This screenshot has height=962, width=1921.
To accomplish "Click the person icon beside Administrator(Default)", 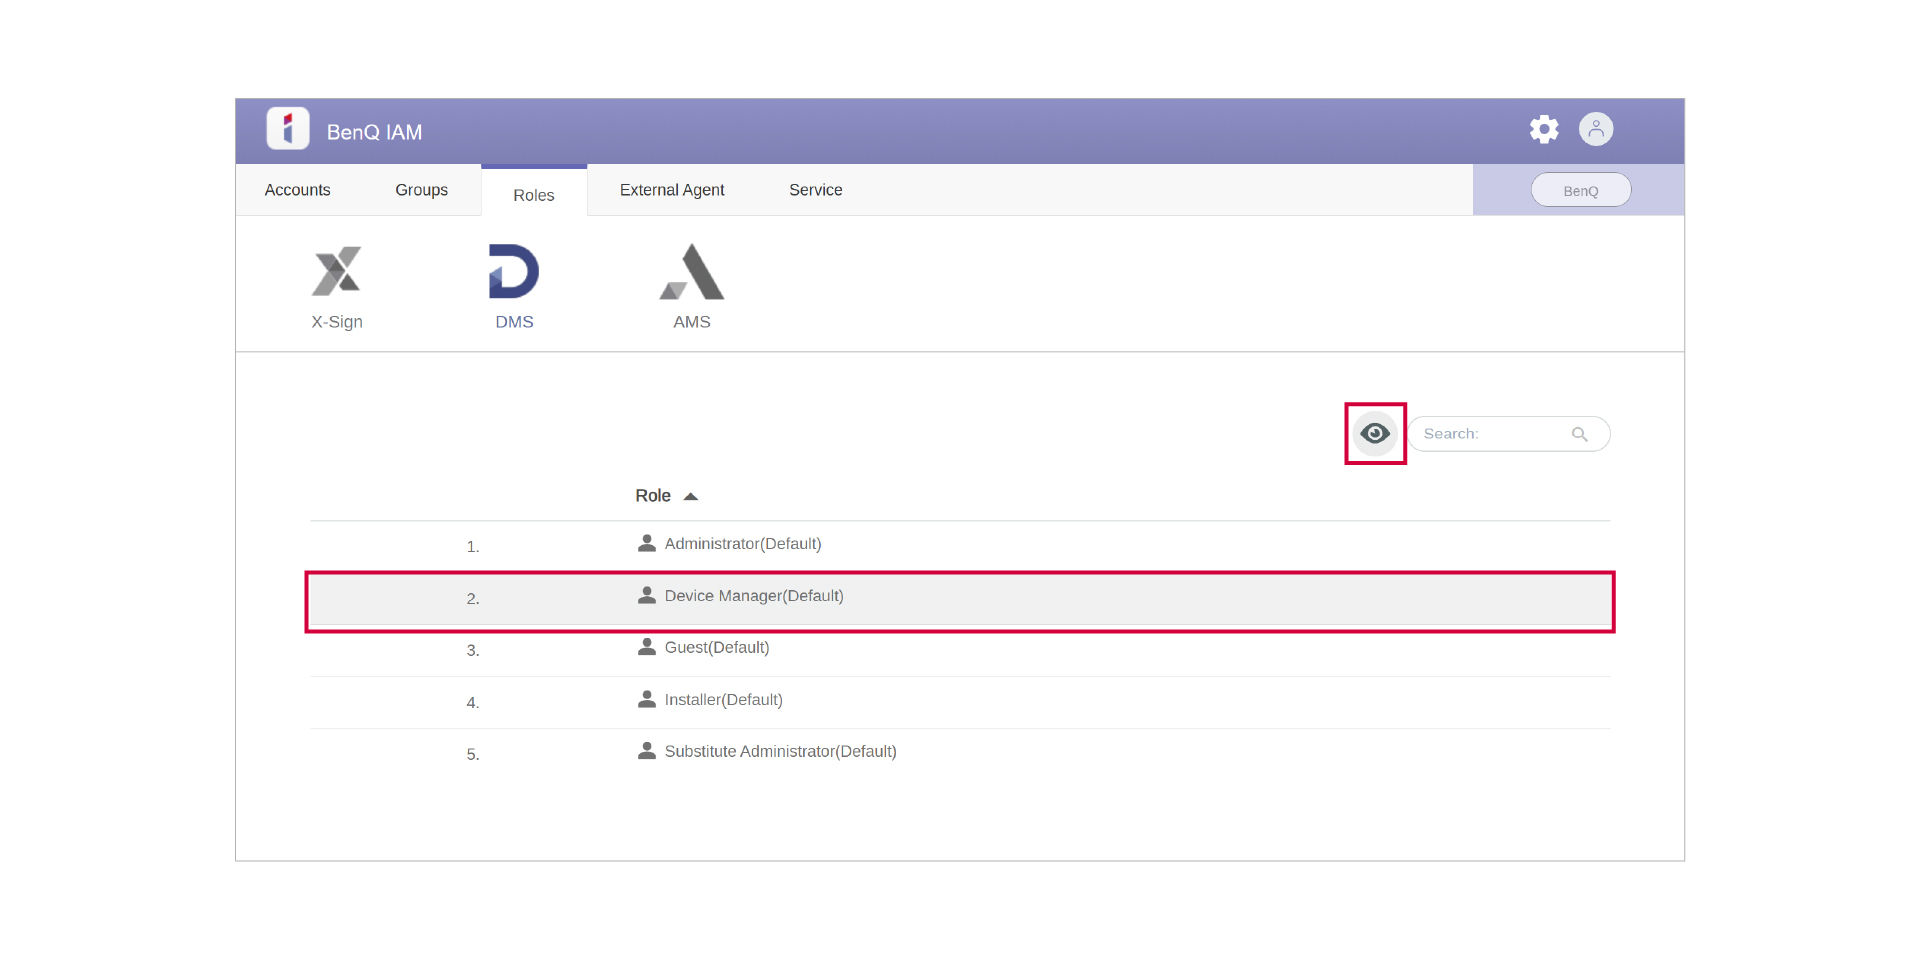I will [647, 543].
